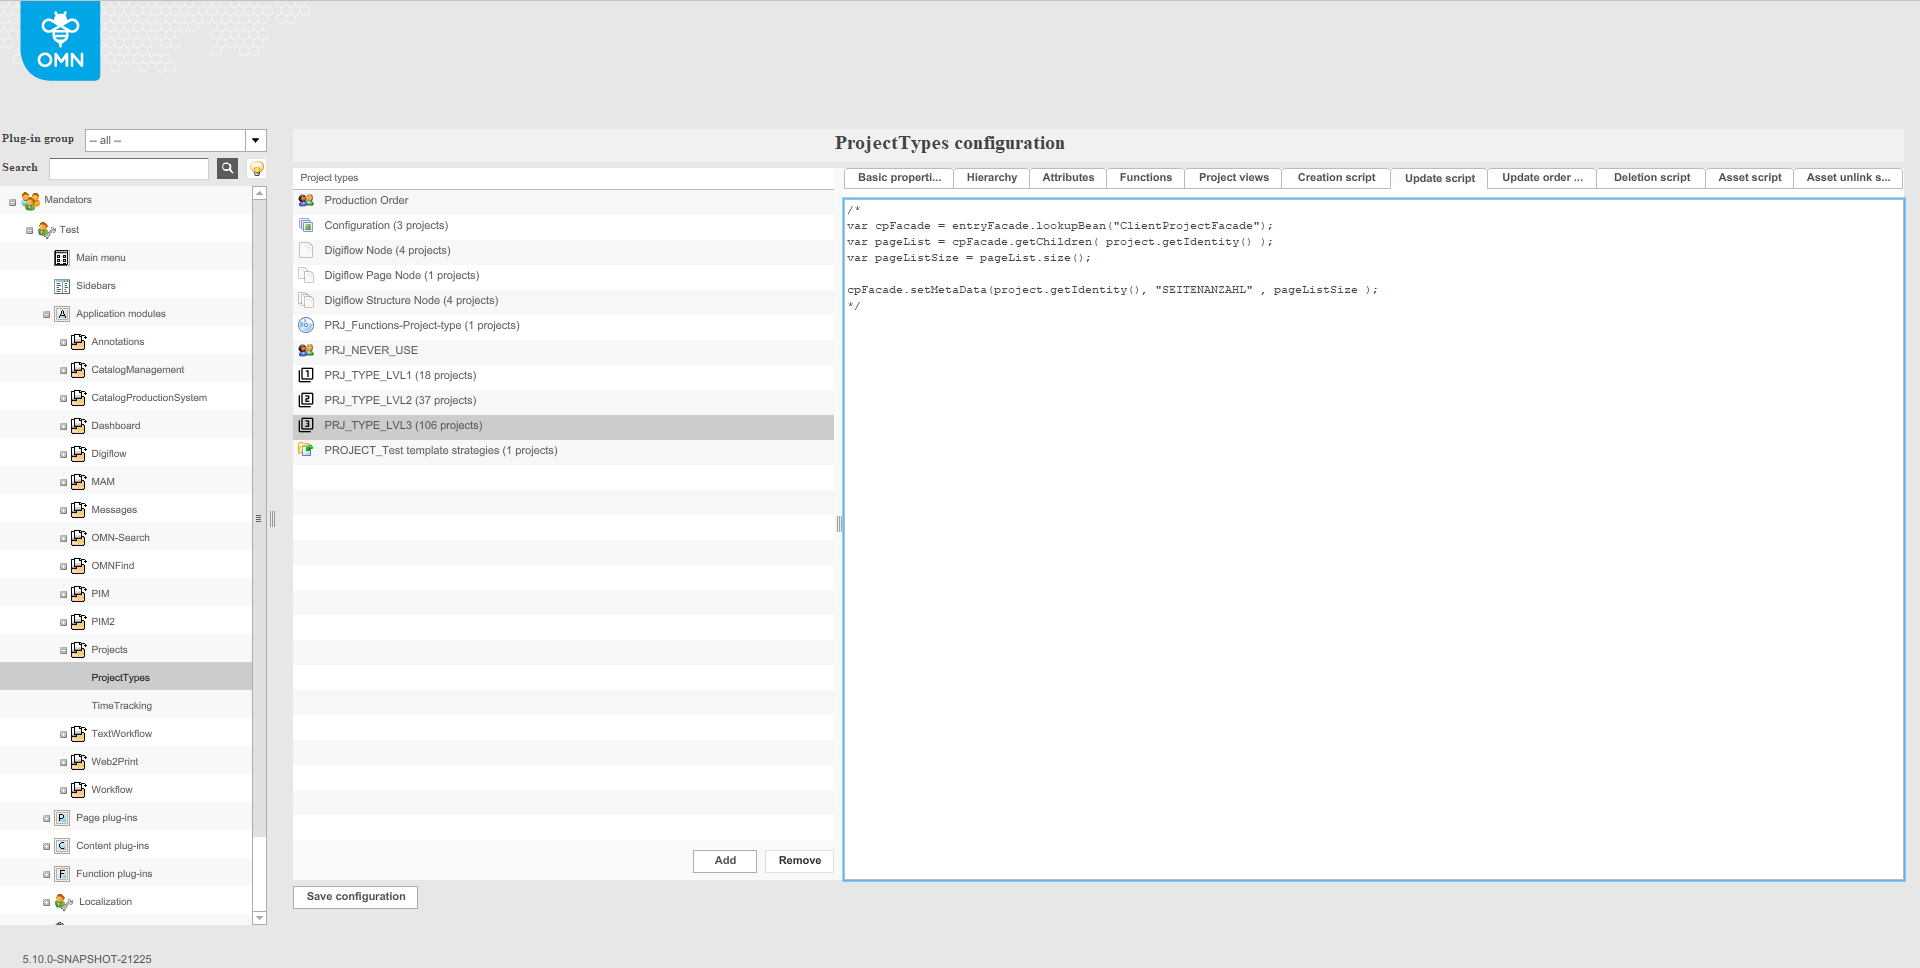Click the Main menu icon in the tree
1920x968 pixels.
click(61, 257)
